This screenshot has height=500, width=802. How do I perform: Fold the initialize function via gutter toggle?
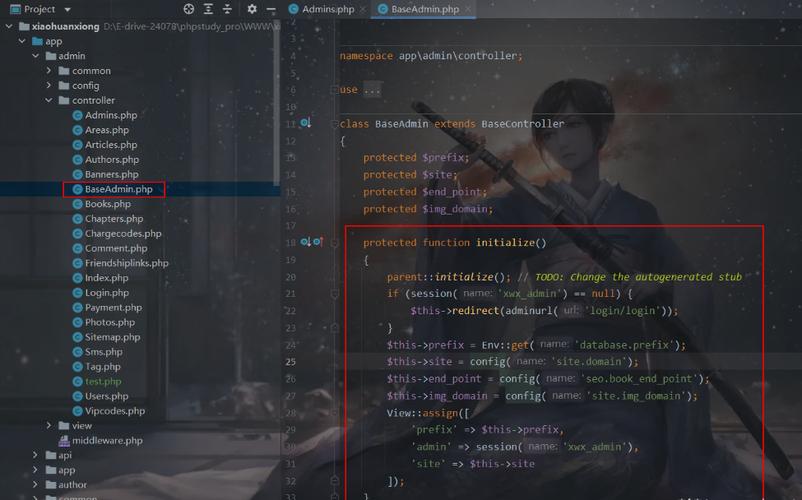tap(335, 242)
